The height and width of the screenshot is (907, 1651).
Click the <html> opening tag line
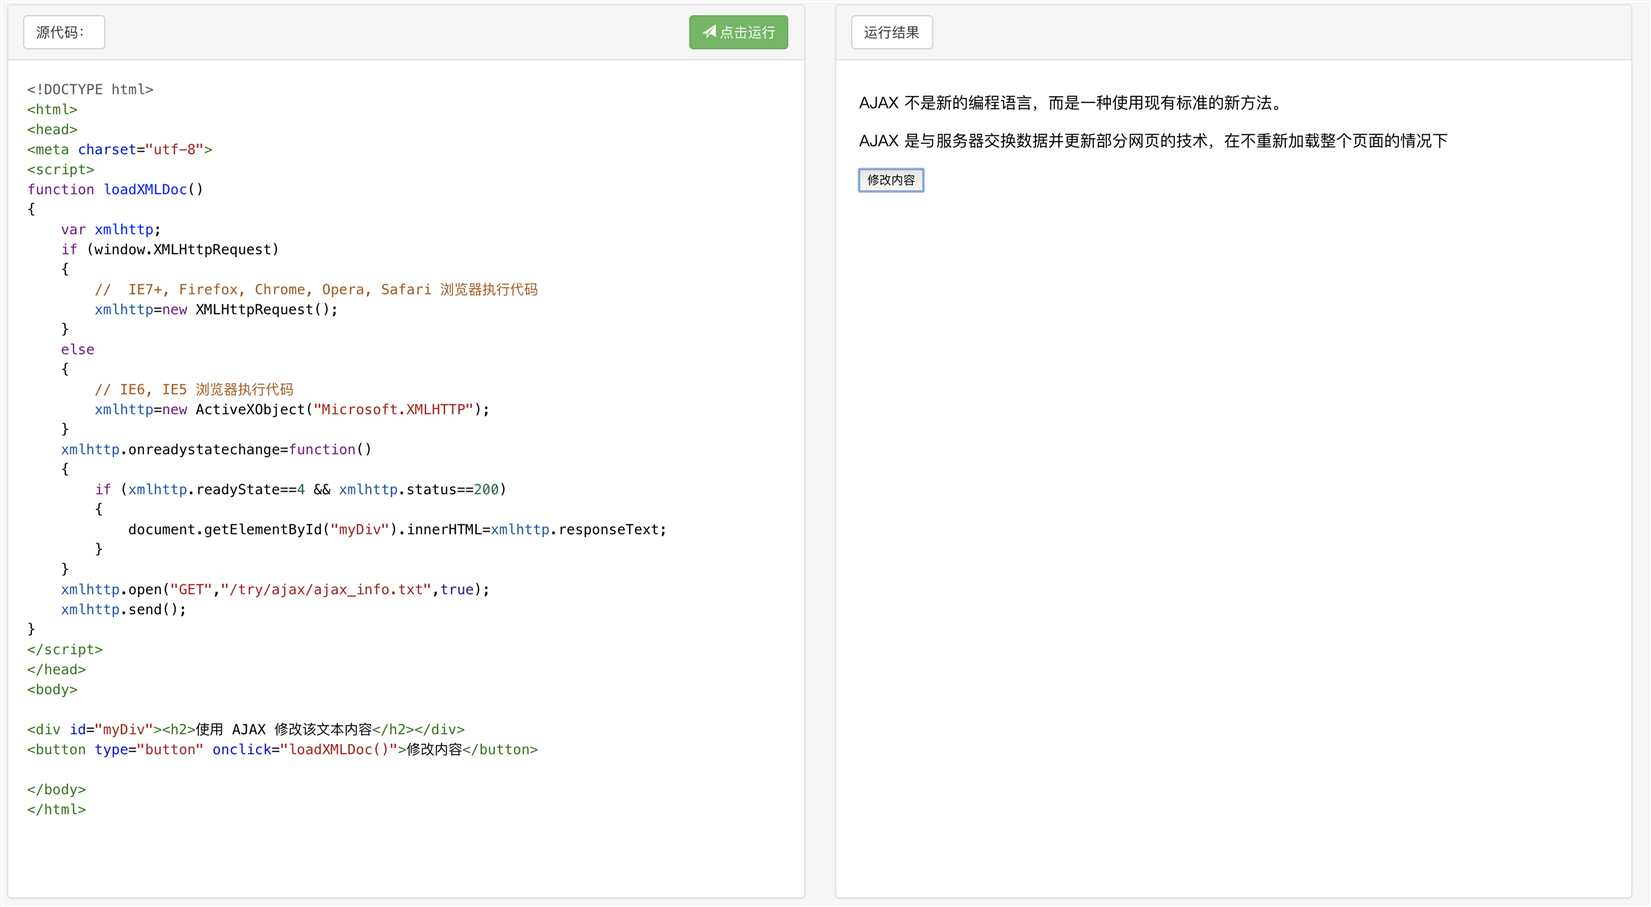(52, 110)
